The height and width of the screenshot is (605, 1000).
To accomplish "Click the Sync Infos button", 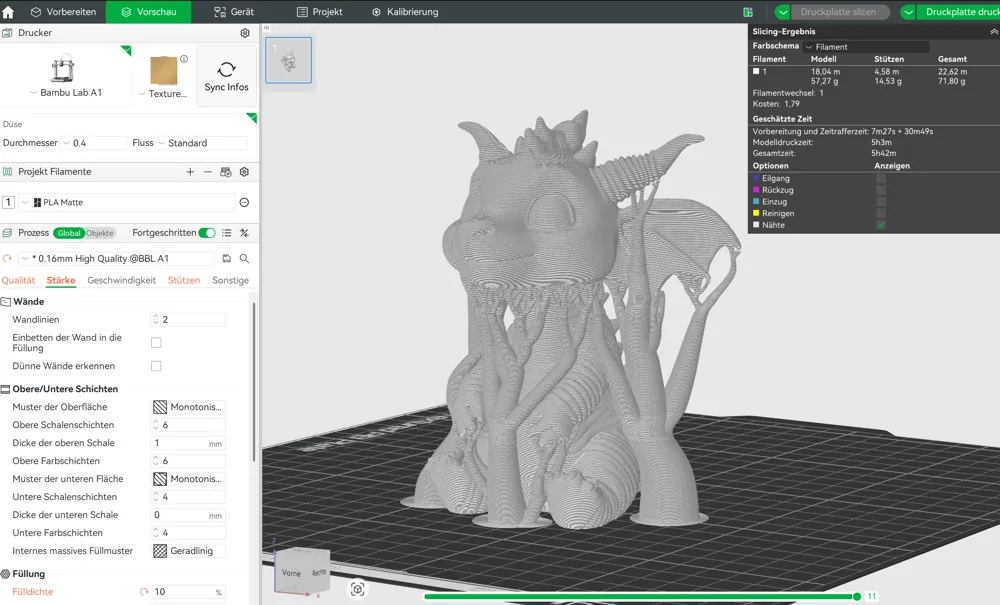I will point(226,76).
